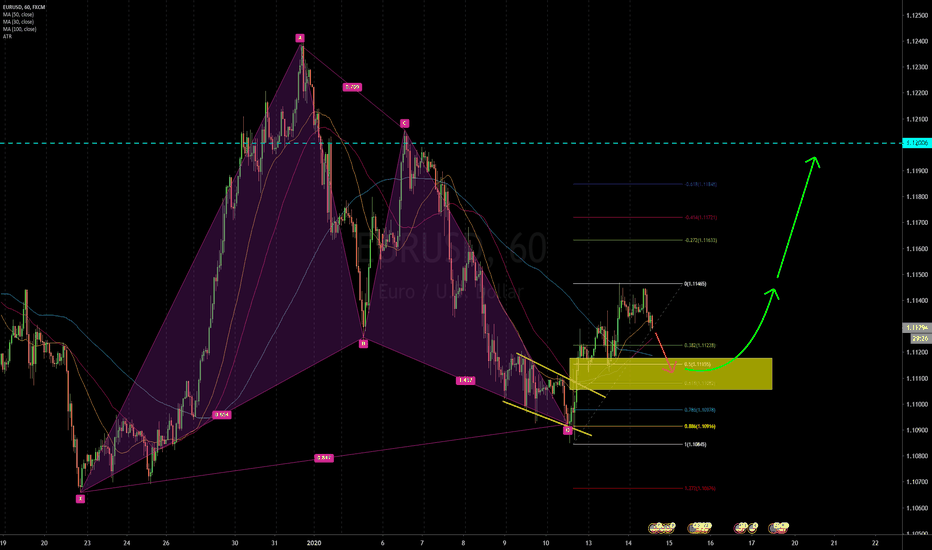This screenshot has height=550, width=932.
Task: Click the red downward arrow drawing
Action: coord(664,346)
